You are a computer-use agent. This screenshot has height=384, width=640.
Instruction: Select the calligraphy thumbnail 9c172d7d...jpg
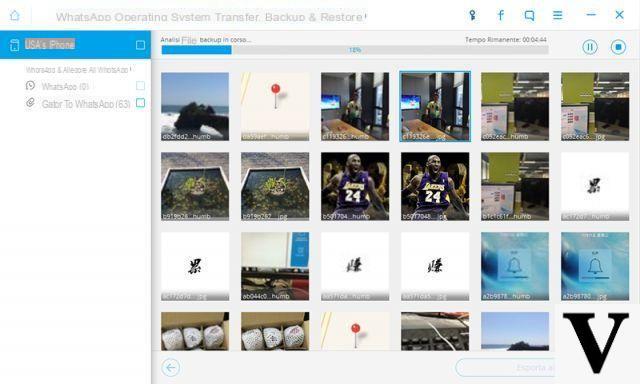point(195,266)
